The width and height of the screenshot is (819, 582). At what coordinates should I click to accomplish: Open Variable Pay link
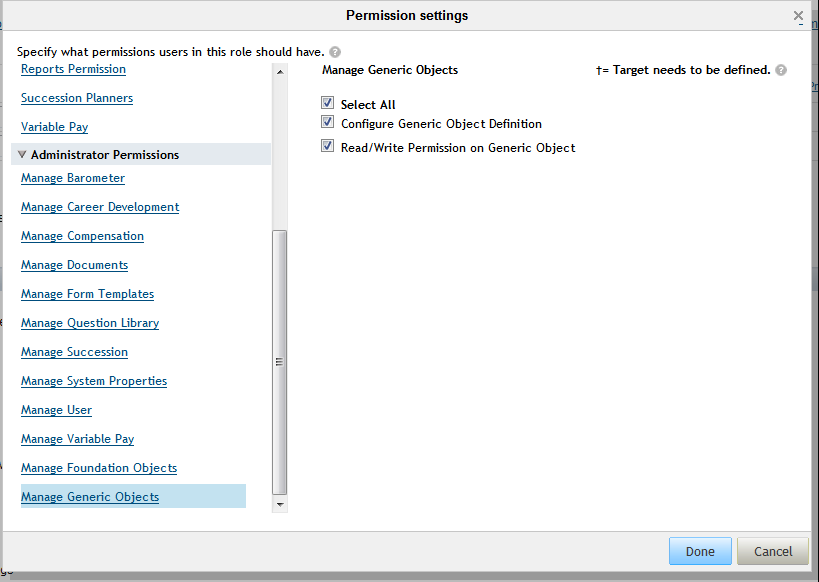(x=54, y=127)
